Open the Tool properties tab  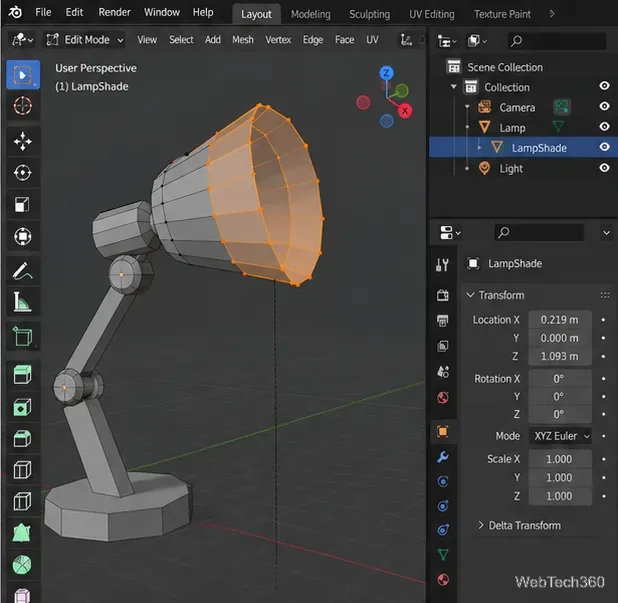[443, 264]
